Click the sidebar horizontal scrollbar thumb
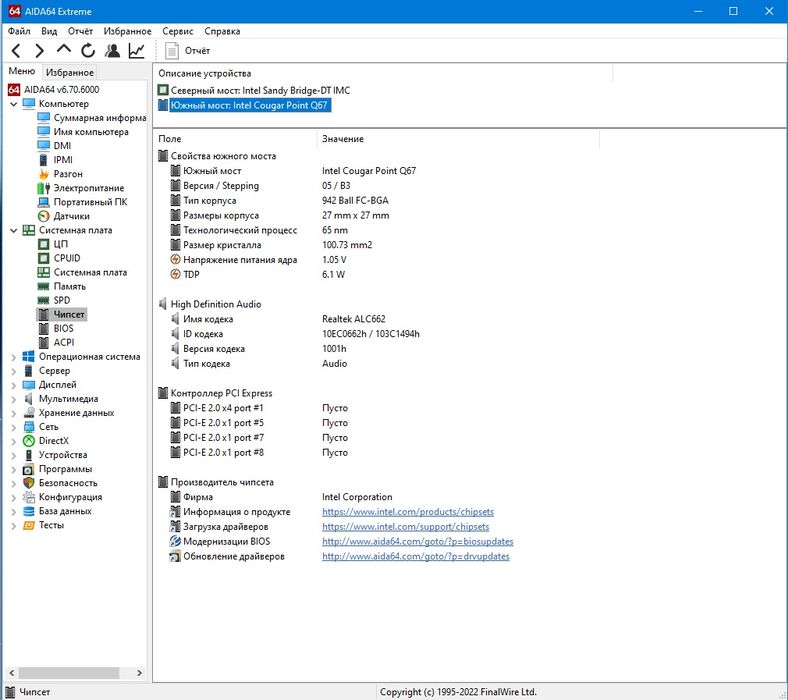This screenshot has width=788, height=700. [x=69, y=672]
